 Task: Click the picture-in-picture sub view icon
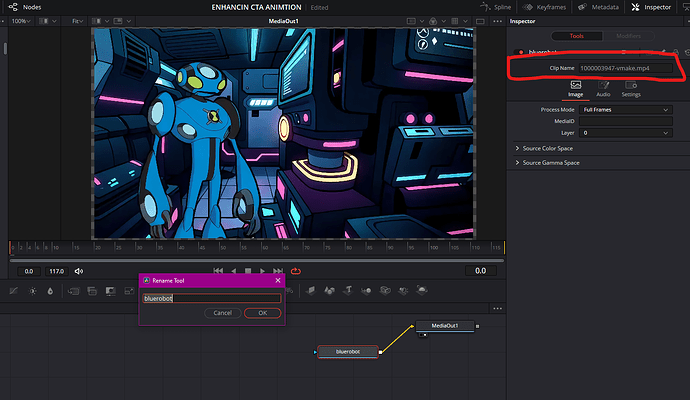(x=117, y=21)
